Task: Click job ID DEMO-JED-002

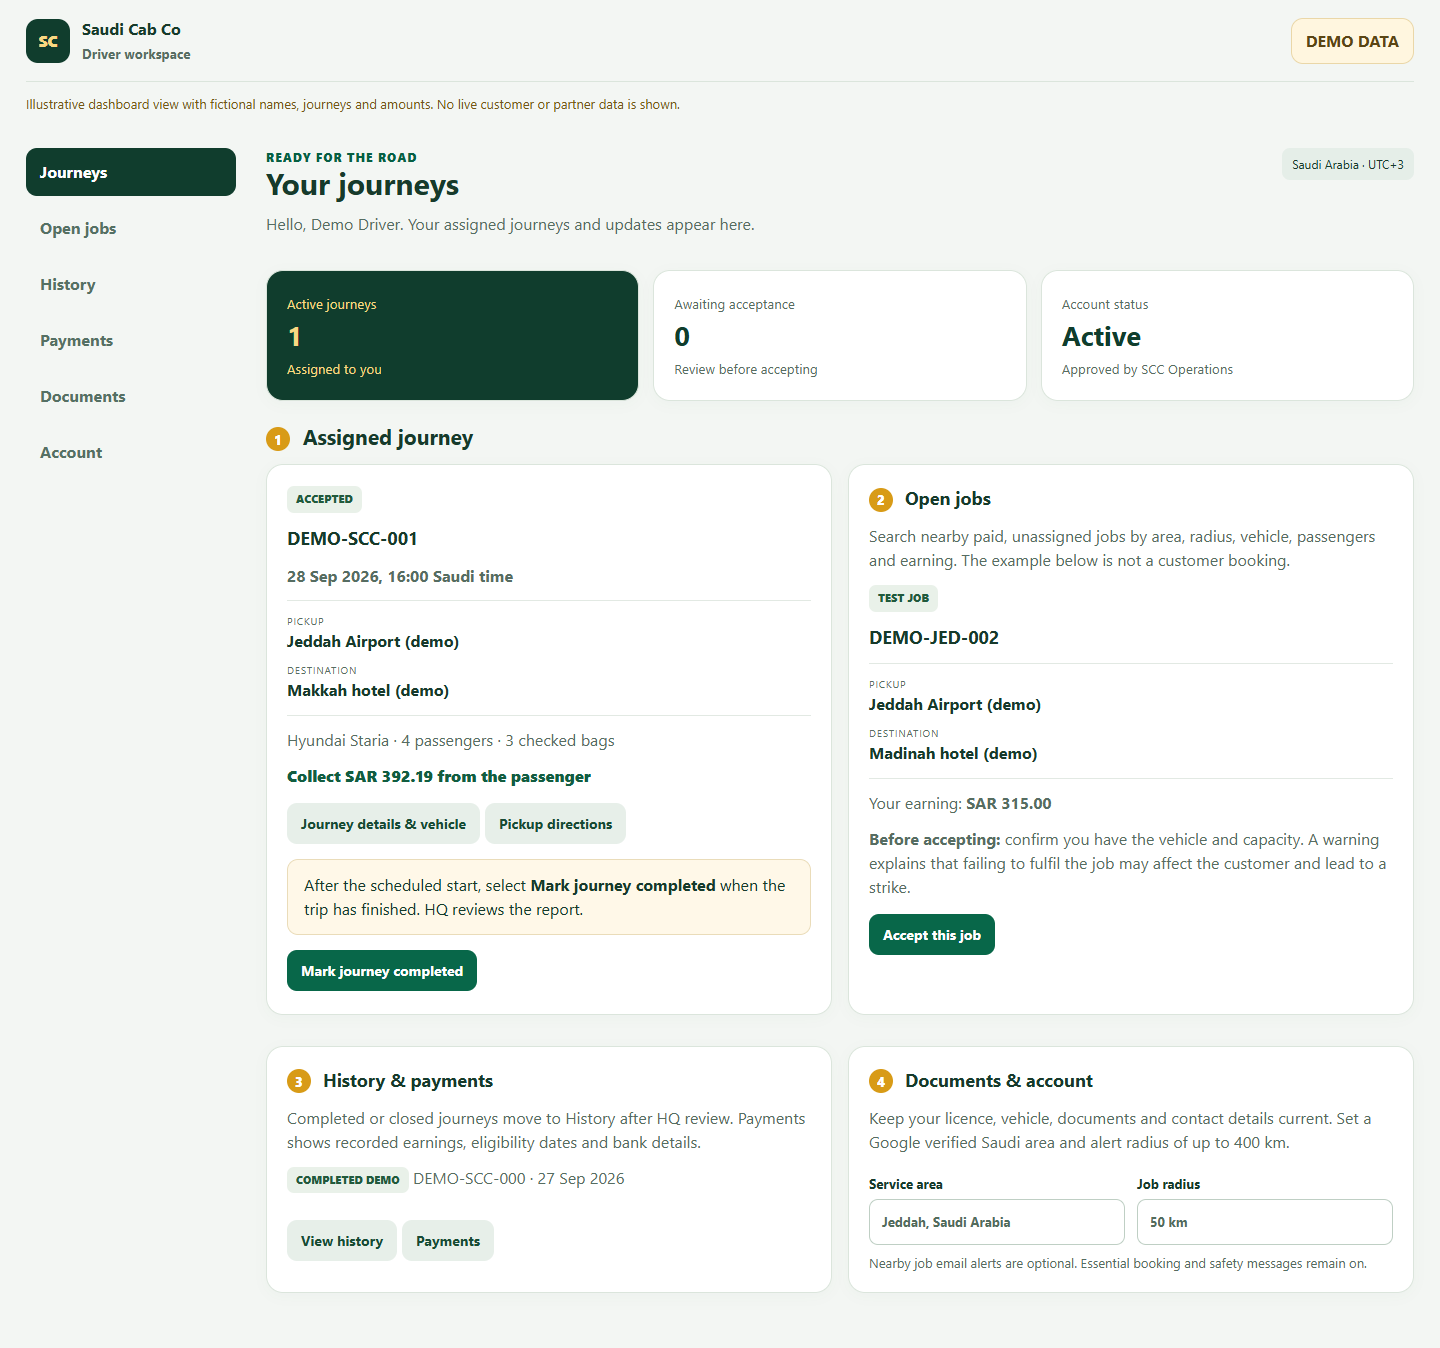Action: pos(934,637)
